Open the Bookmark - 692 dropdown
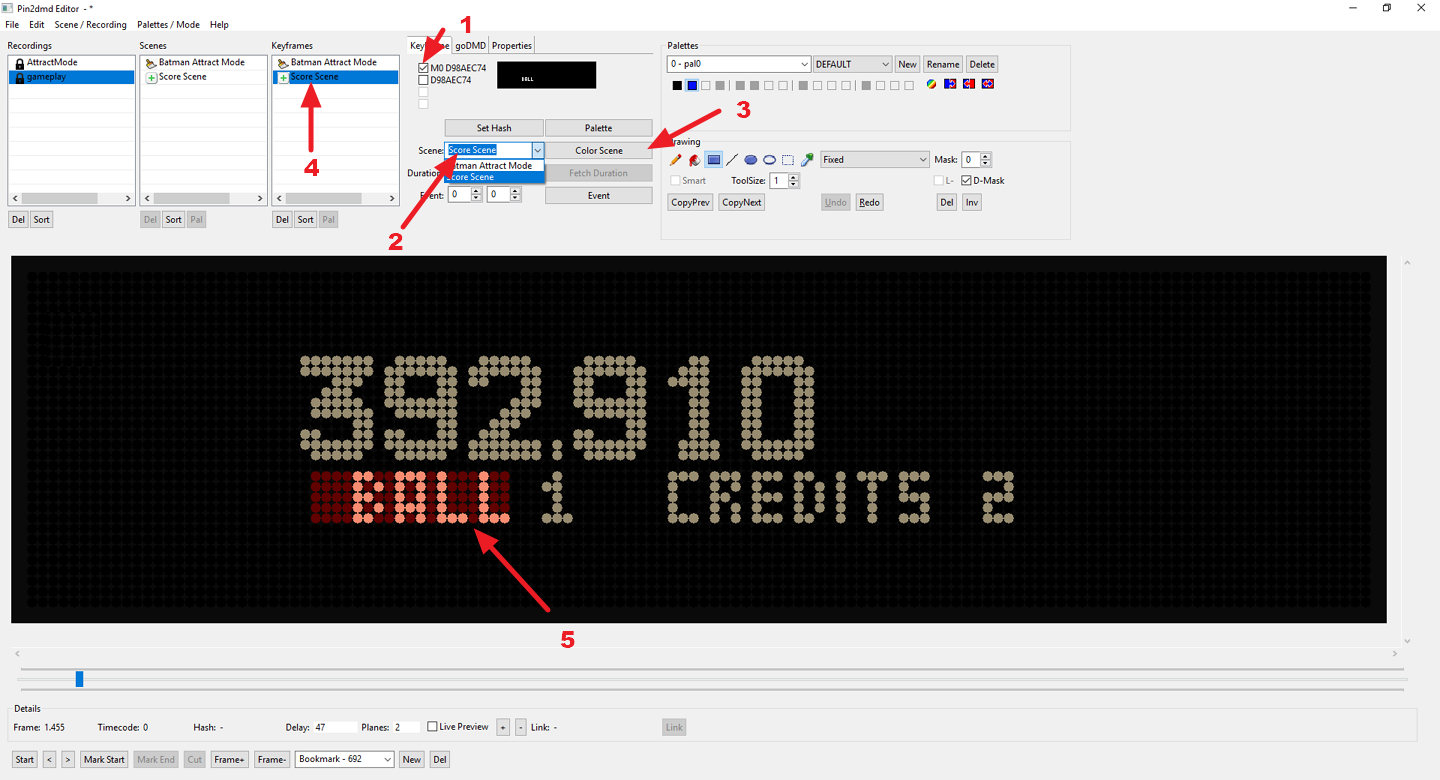 click(x=344, y=759)
